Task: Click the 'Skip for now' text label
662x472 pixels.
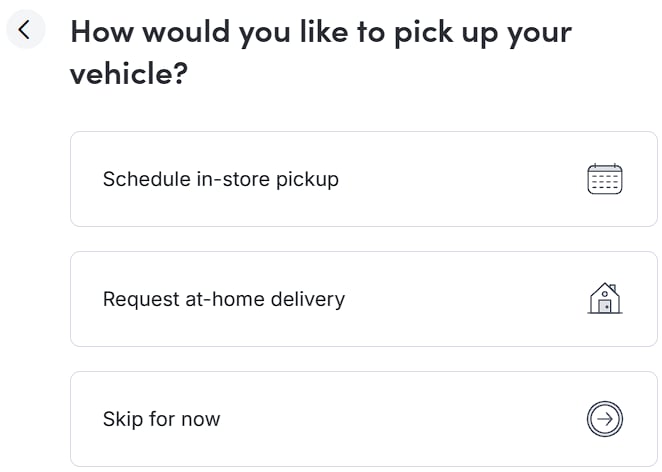Action: [x=161, y=419]
